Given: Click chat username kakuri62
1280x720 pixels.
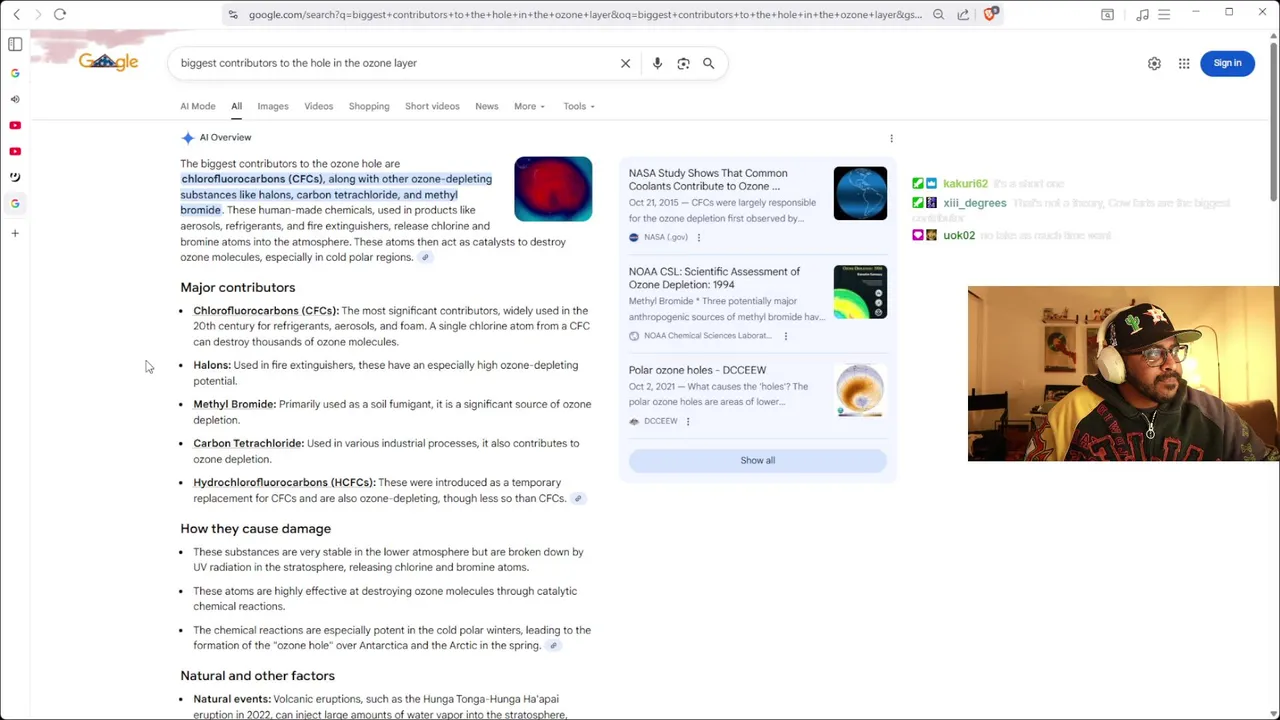Looking at the screenshot, I should (965, 184).
